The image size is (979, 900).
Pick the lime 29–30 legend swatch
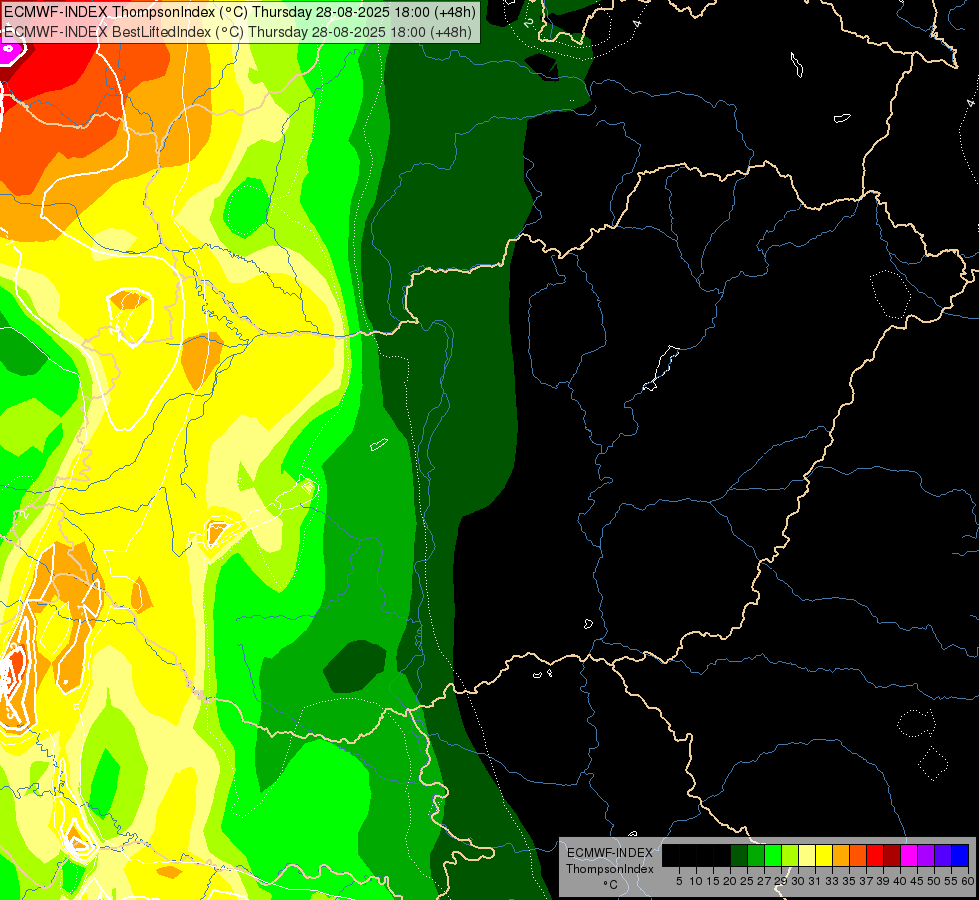(x=790, y=855)
